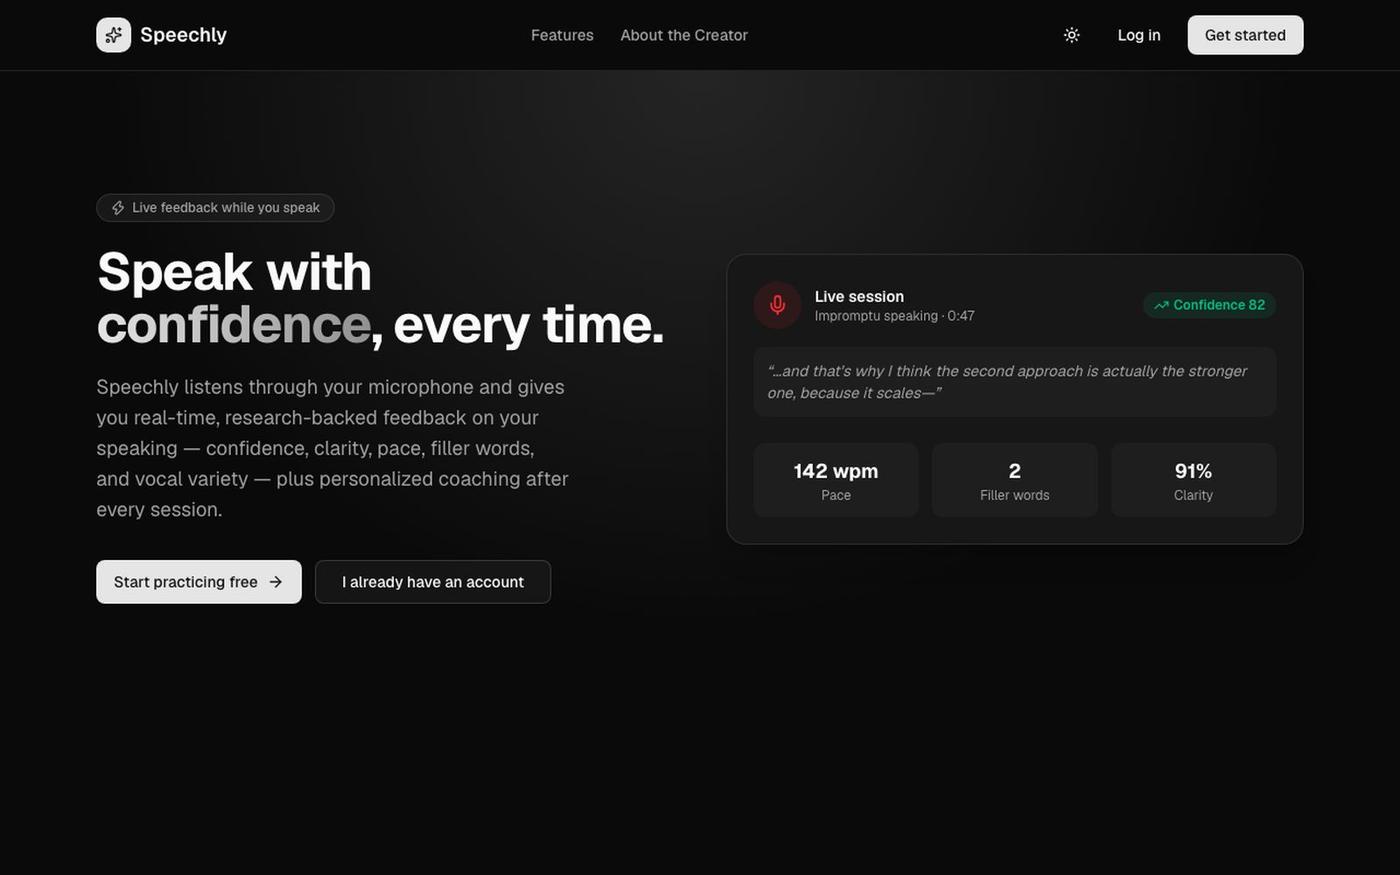Open the About the Creator nav link
The width and height of the screenshot is (1400, 875).
(x=684, y=35)
